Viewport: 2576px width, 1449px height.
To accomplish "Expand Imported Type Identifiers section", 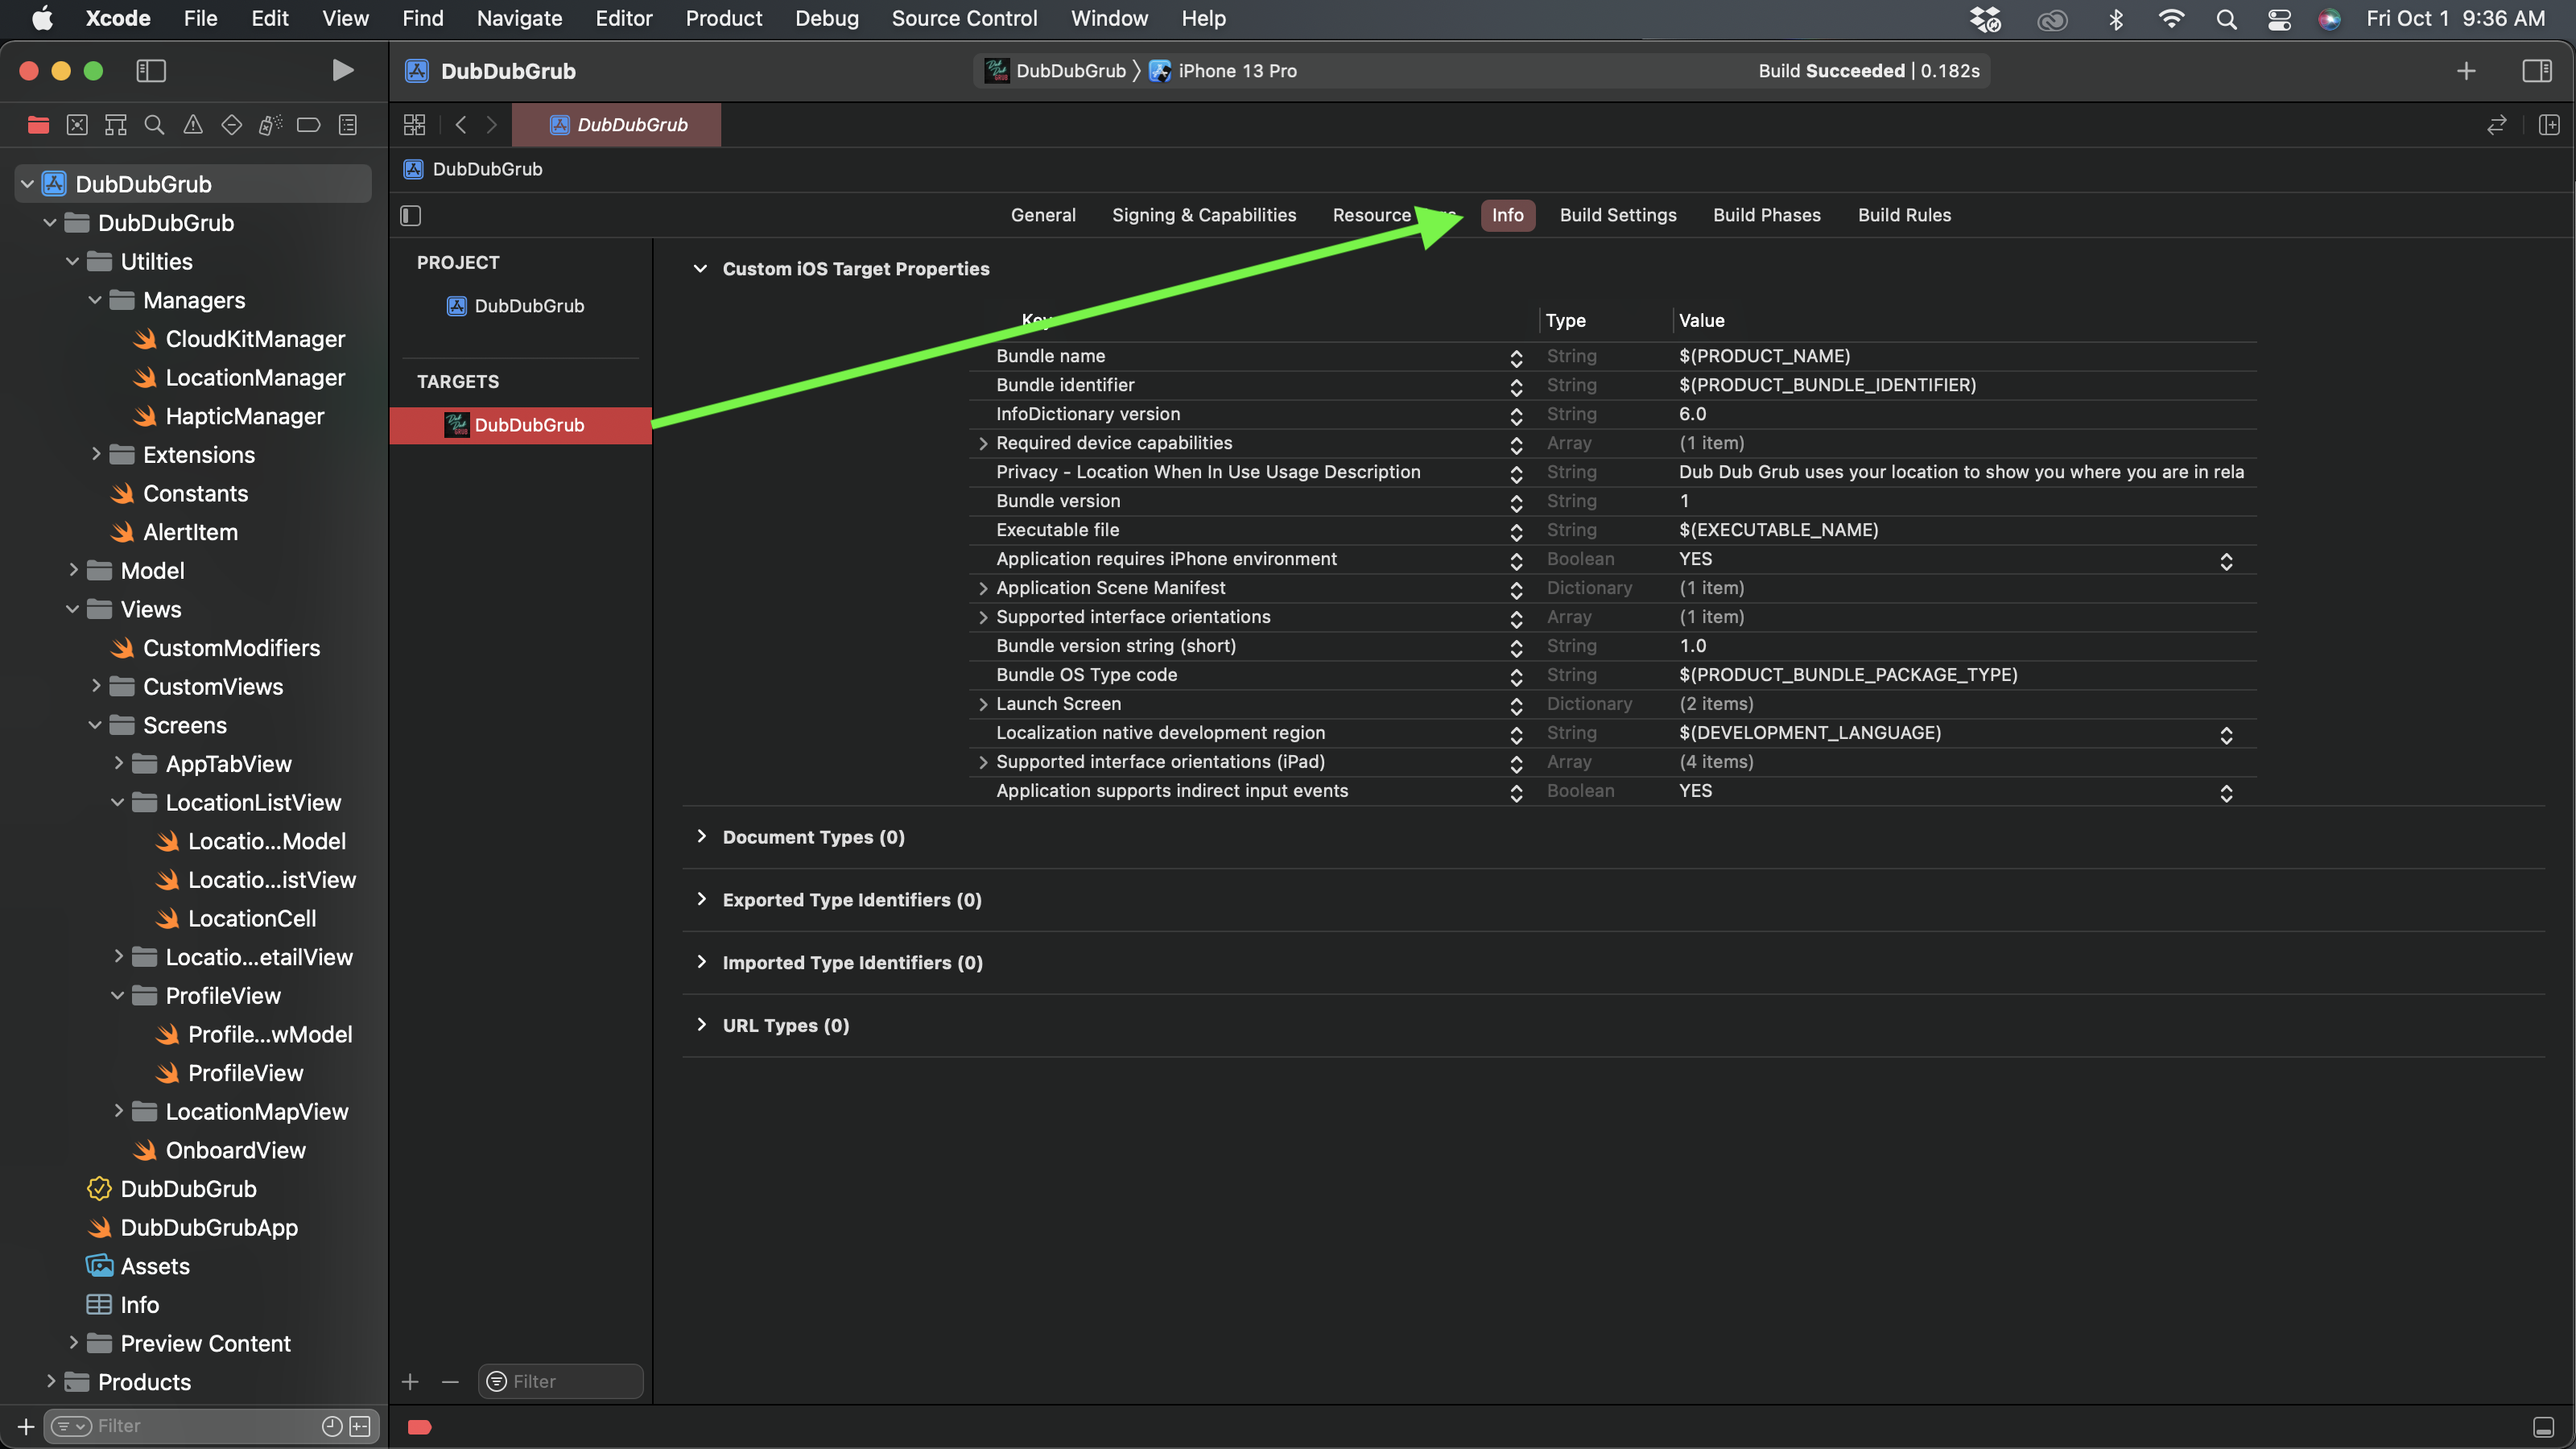I will 701,962.
